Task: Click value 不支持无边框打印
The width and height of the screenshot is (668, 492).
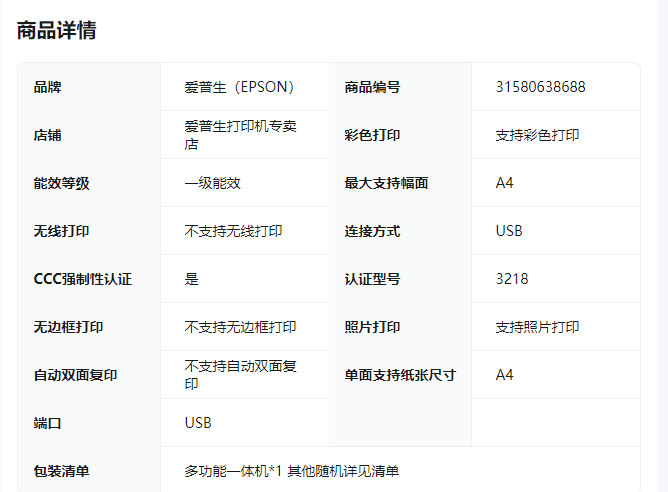Action: point(240,327)
